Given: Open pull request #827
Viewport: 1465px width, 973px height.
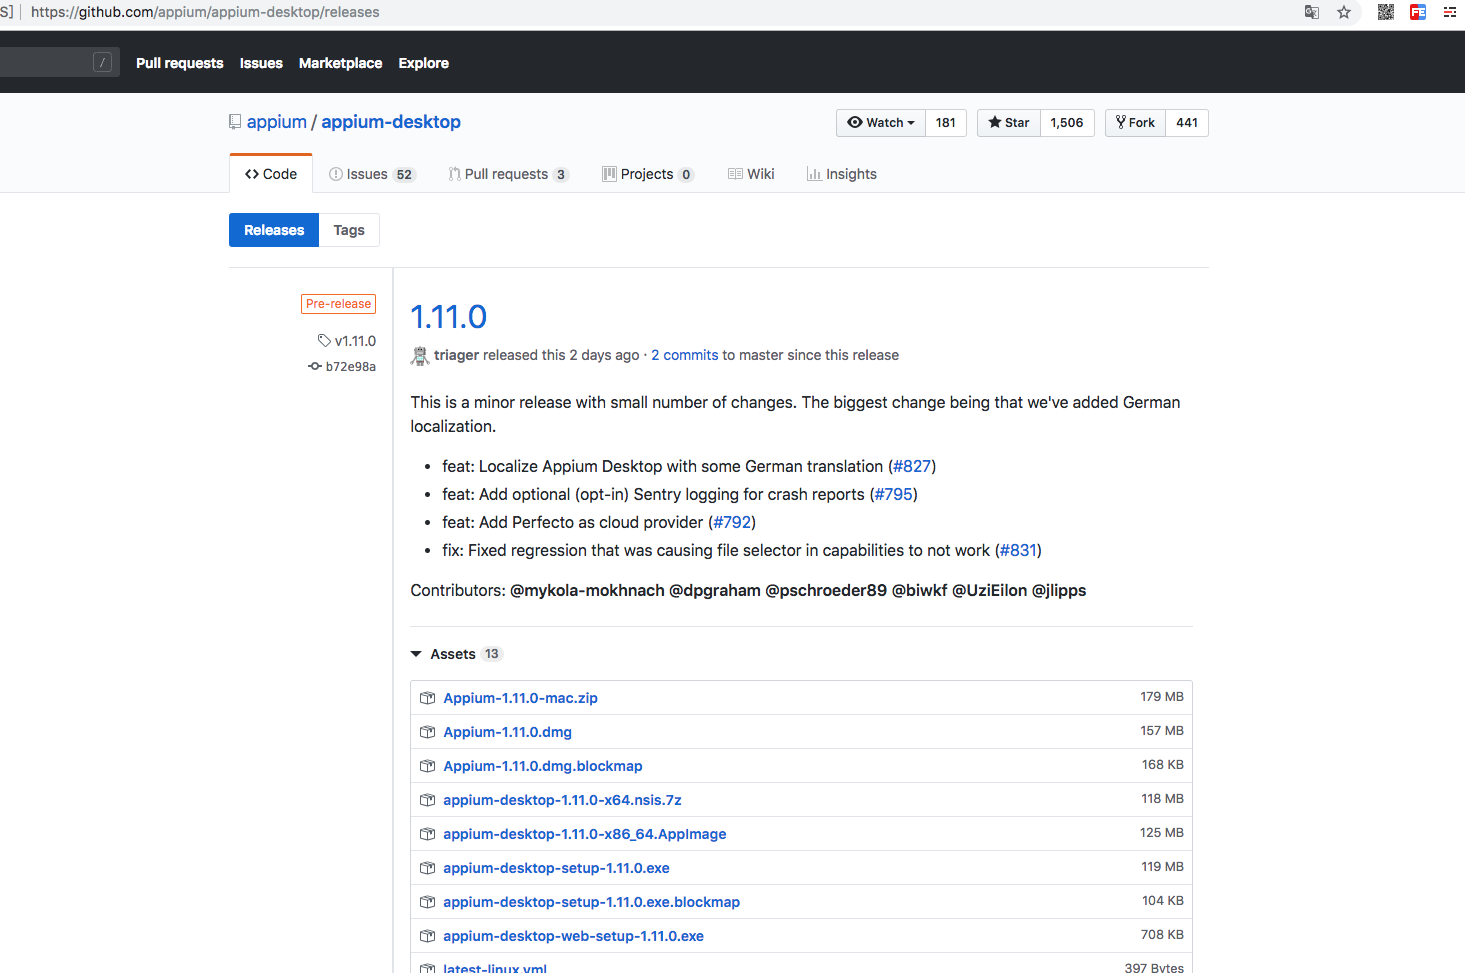Looking at the screenshot, I should point(912,466).
